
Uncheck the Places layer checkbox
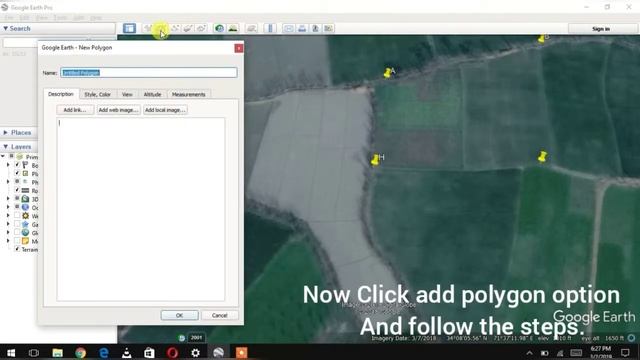coord(17,173)
